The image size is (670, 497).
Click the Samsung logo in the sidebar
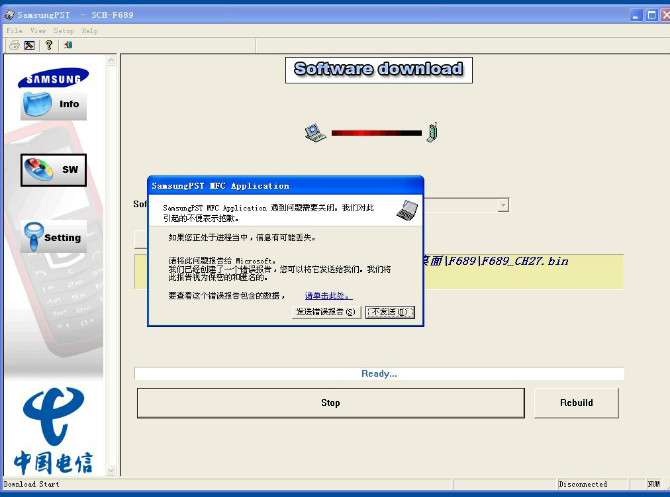(x=53, y=77)
